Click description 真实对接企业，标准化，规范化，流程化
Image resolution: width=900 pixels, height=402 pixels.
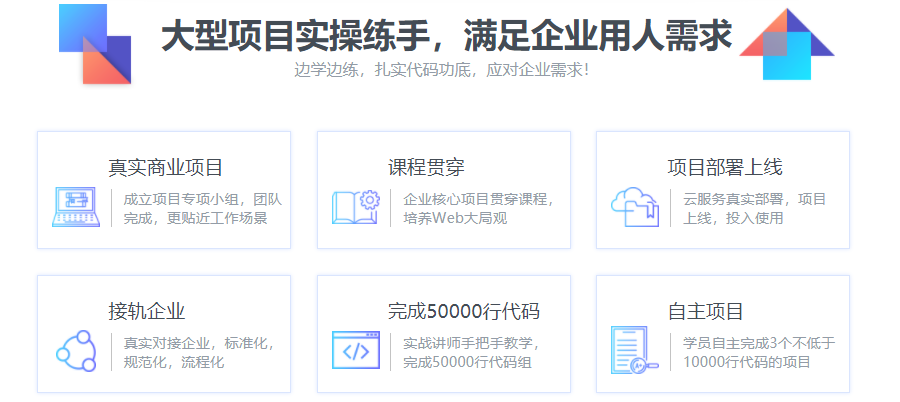click(x=199, y=353)
